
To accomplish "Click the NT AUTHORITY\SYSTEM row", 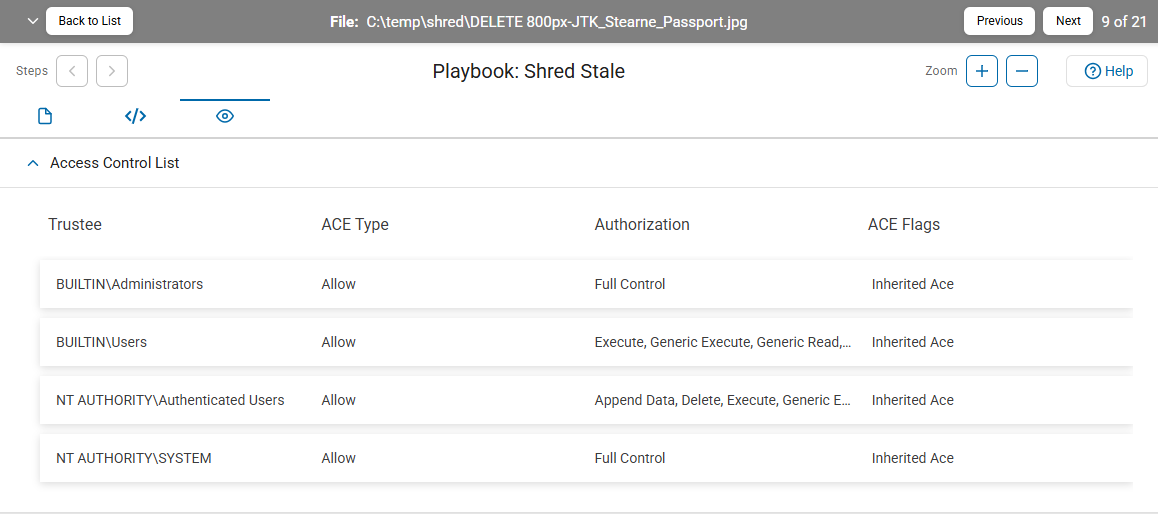I will (133, 458).
